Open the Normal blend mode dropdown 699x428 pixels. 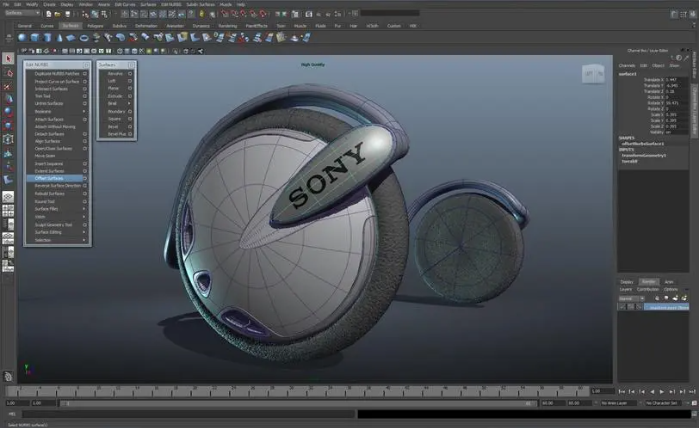tap(631, 298)
